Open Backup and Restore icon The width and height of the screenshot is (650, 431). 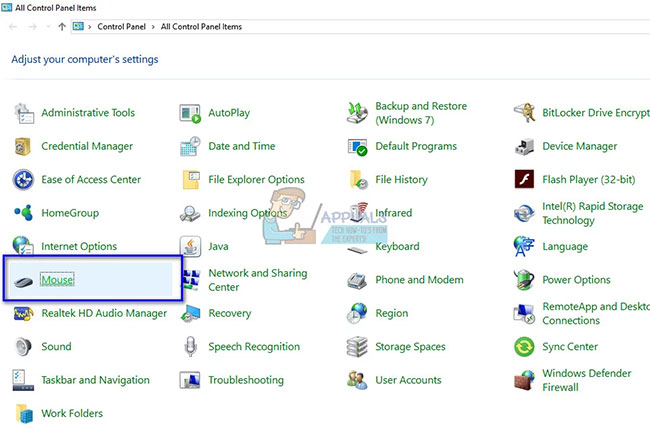357,113
